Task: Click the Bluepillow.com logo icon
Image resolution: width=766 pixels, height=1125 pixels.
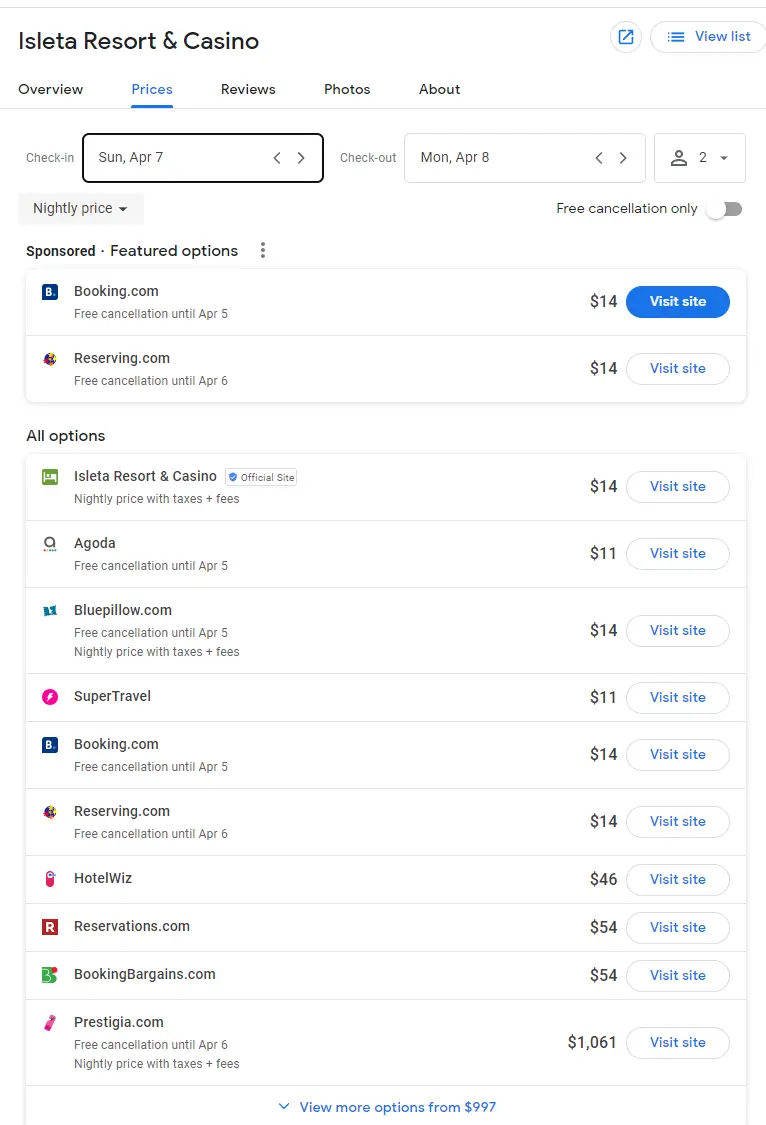Action: 50,611
